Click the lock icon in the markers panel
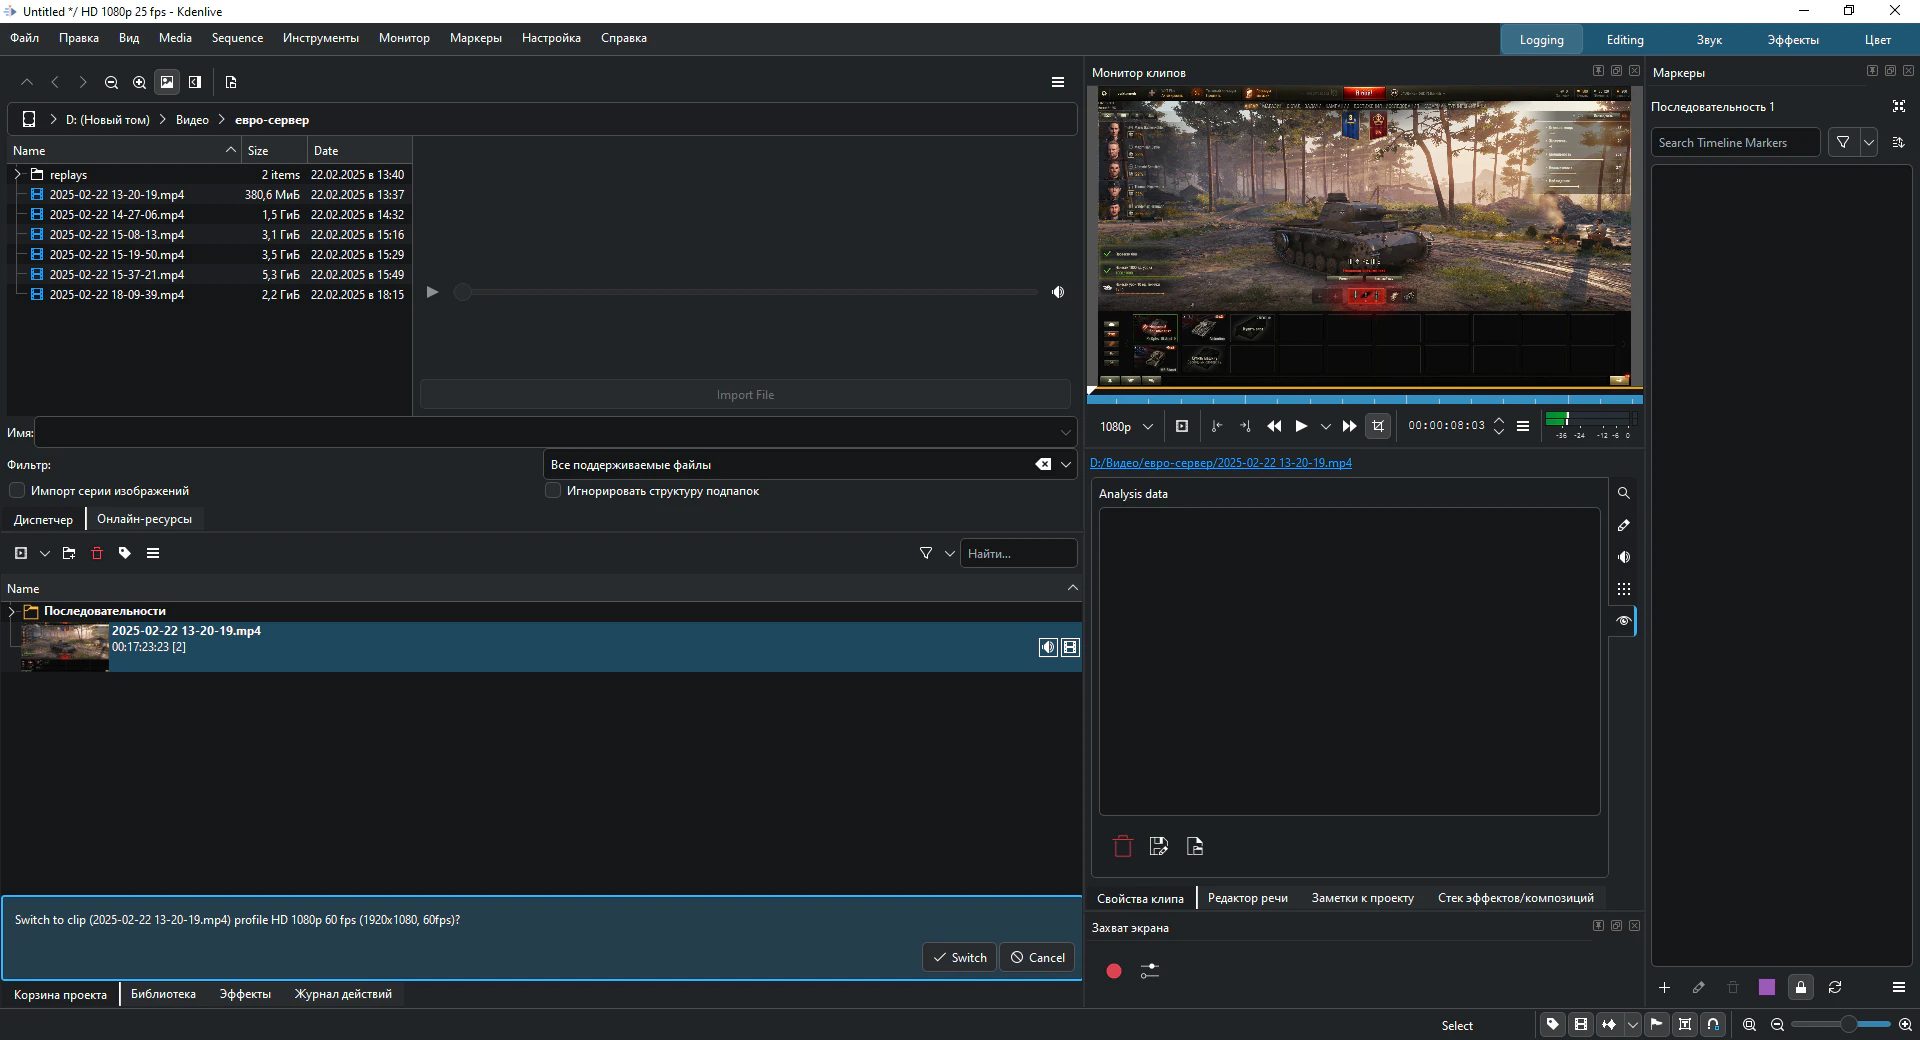The width and height of the screenshot is (1920, 1040). click(1801, 987)
